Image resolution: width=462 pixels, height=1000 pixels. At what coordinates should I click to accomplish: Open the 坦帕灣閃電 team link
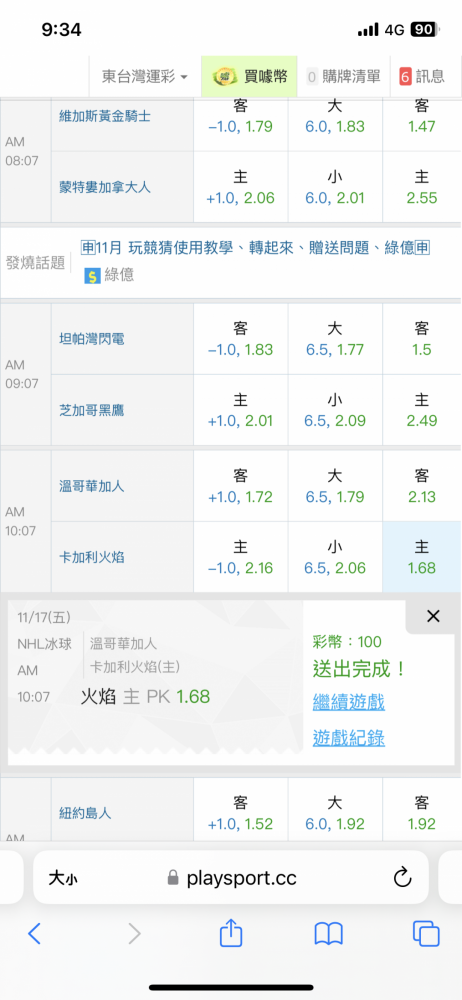point(91,339)
